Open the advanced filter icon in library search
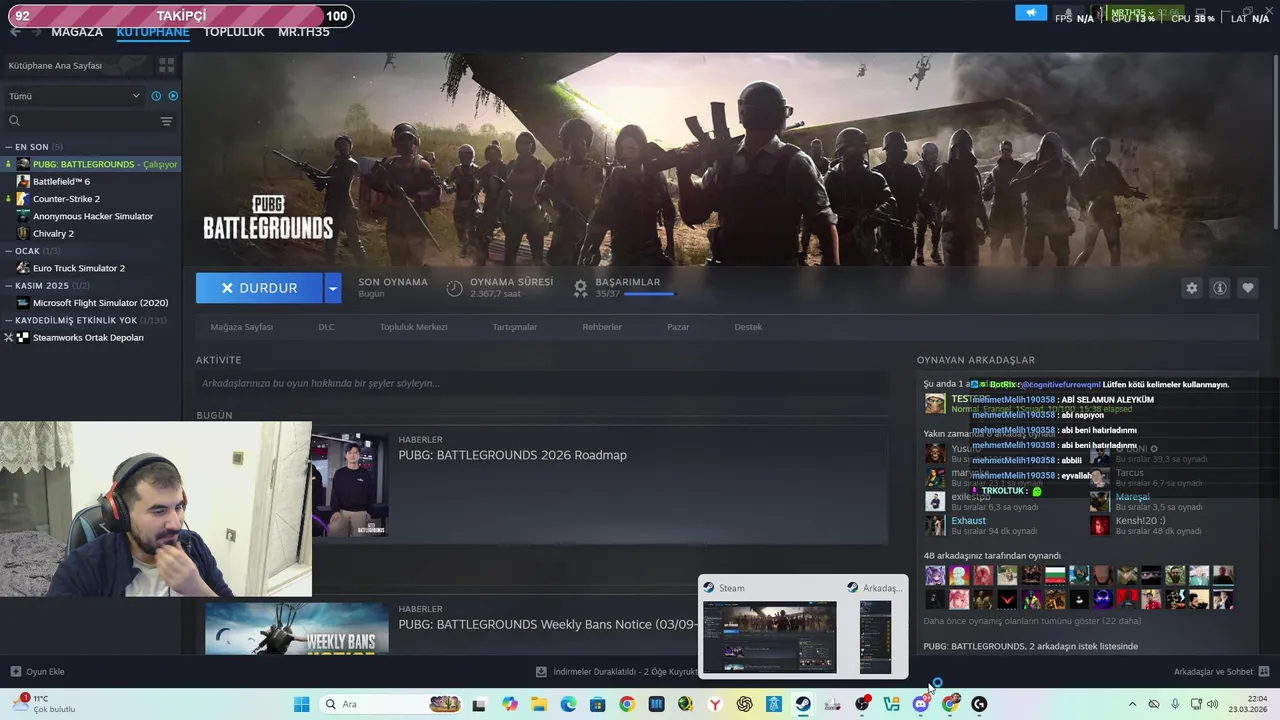 (166, 121)
